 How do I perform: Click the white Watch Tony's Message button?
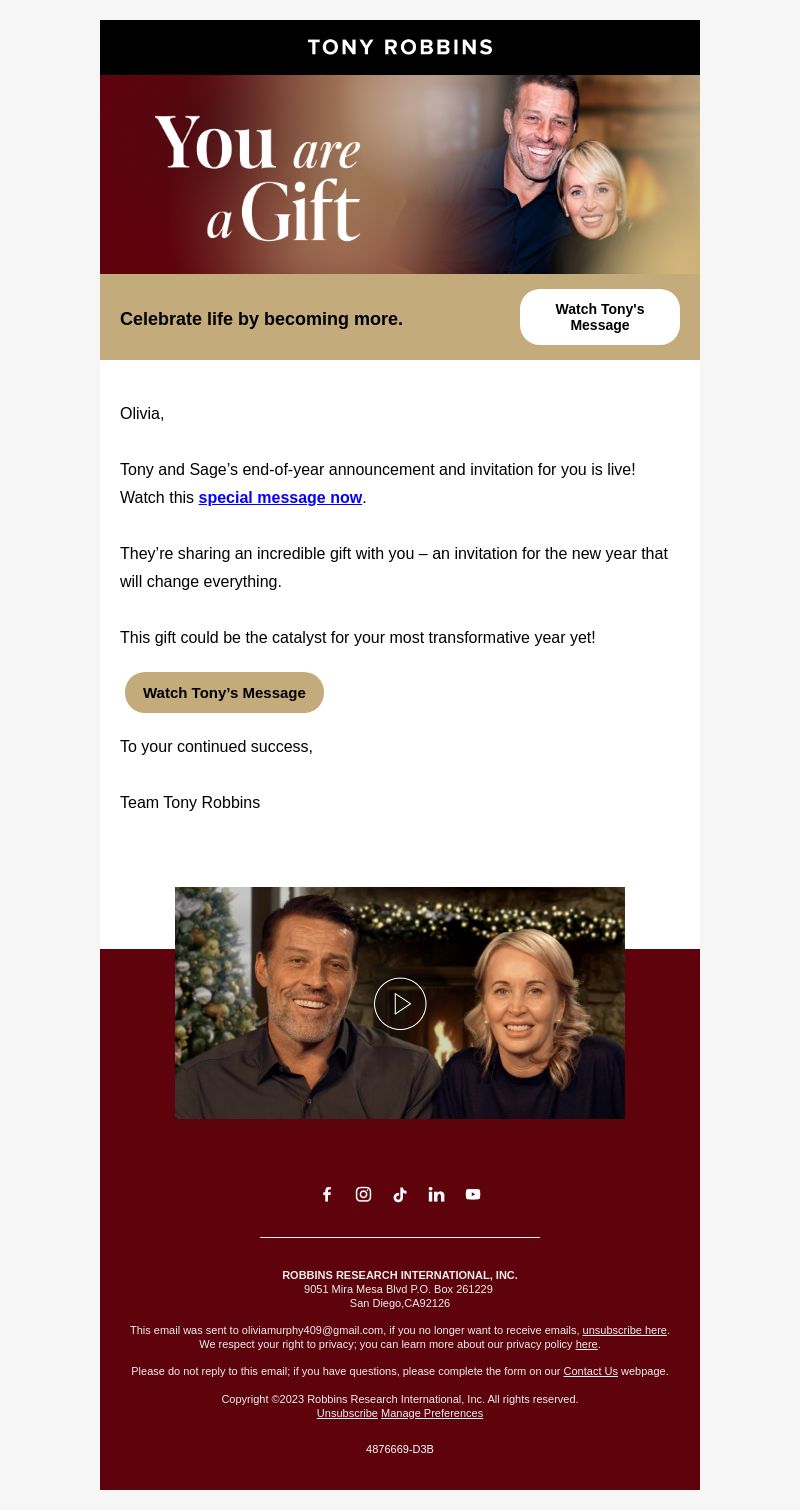point(600,317)
